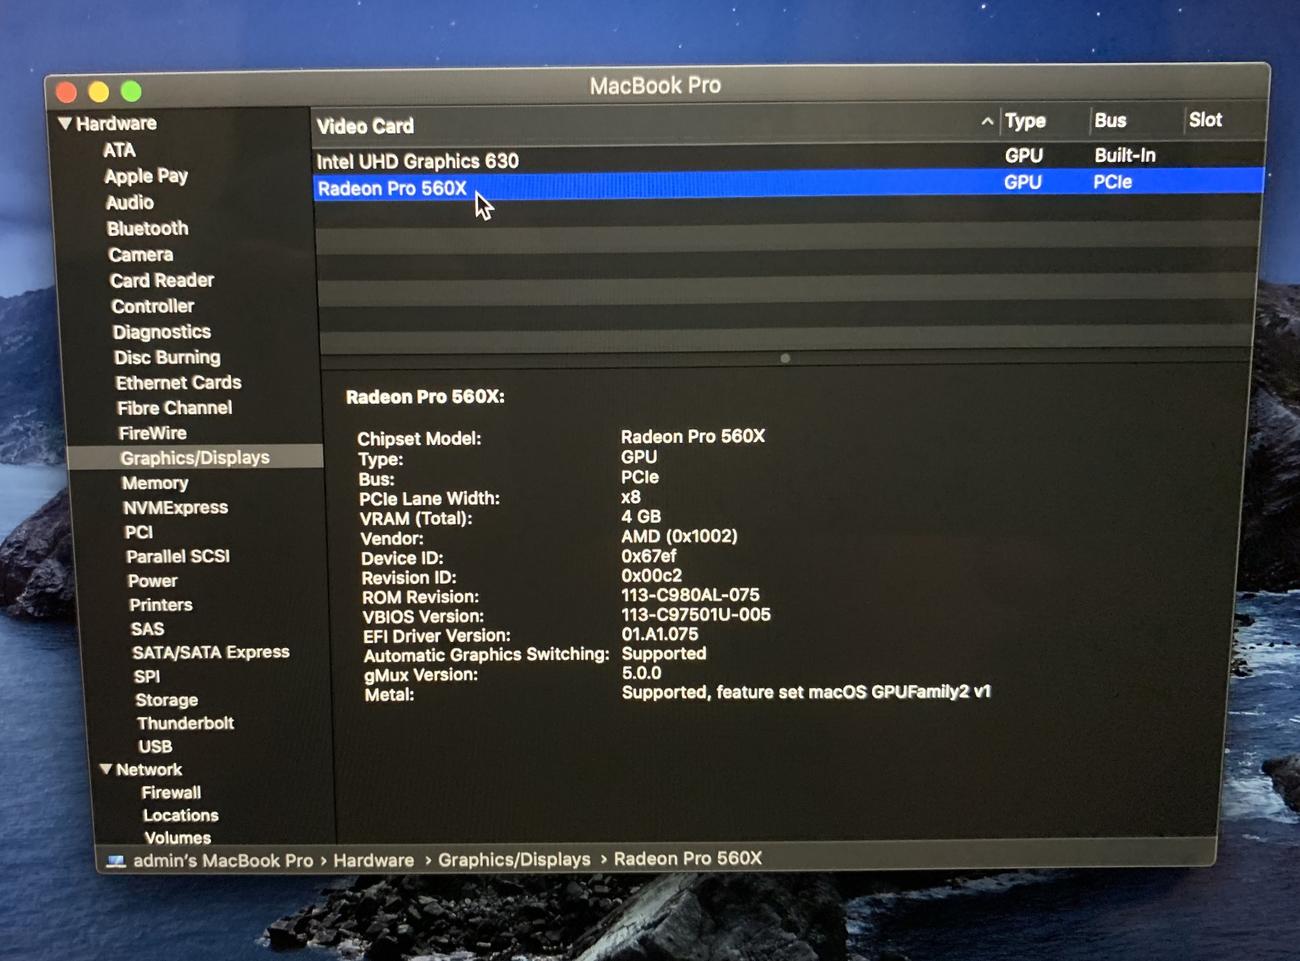
Task: Open Firewall under Network
Action: (171, 792)
